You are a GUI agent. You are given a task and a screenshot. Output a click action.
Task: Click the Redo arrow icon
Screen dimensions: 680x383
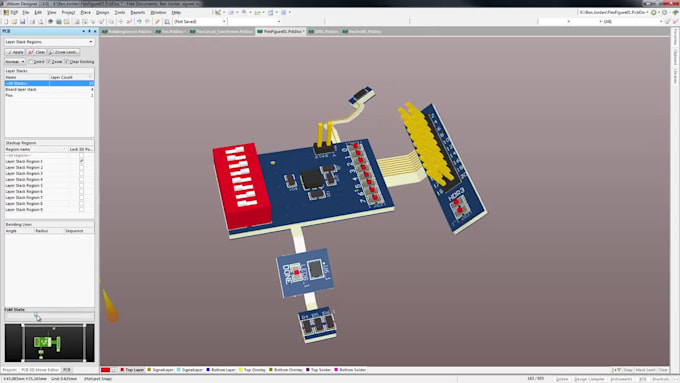tap(147, 21)
